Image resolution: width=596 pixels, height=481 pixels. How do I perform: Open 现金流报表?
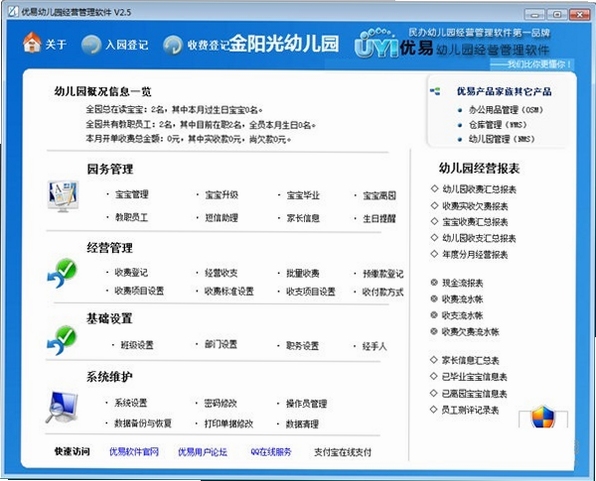point(463,283)
